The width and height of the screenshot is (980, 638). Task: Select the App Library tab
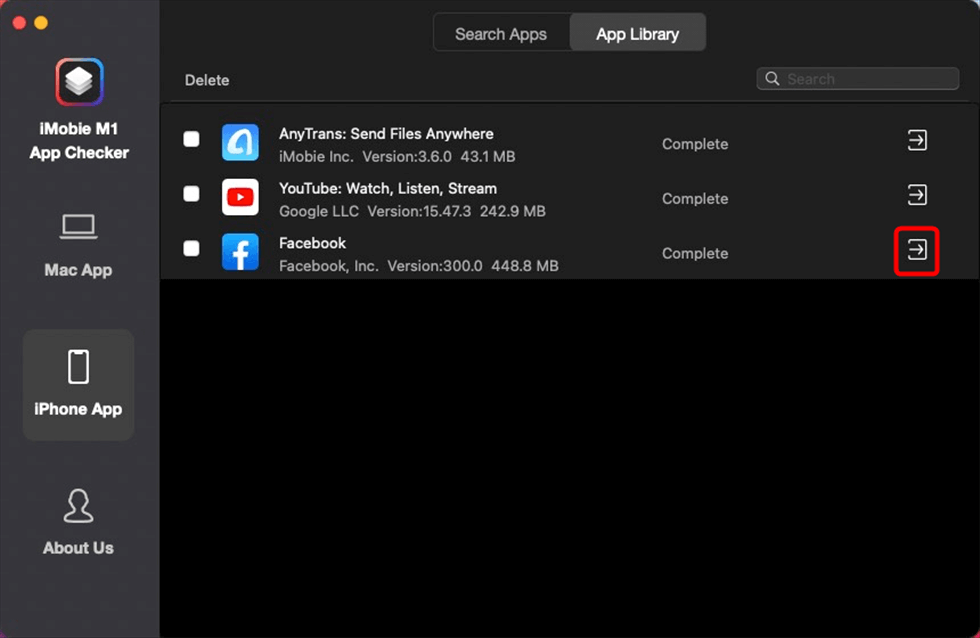637,34
